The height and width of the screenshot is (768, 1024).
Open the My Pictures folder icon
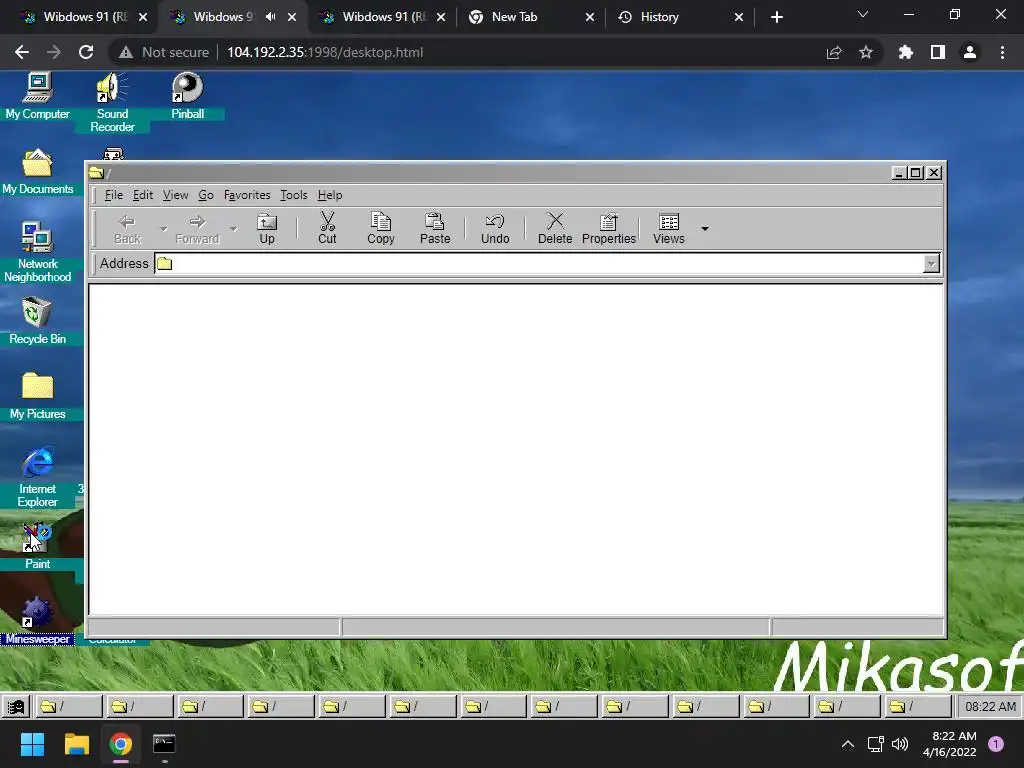[x=37, y=396]
